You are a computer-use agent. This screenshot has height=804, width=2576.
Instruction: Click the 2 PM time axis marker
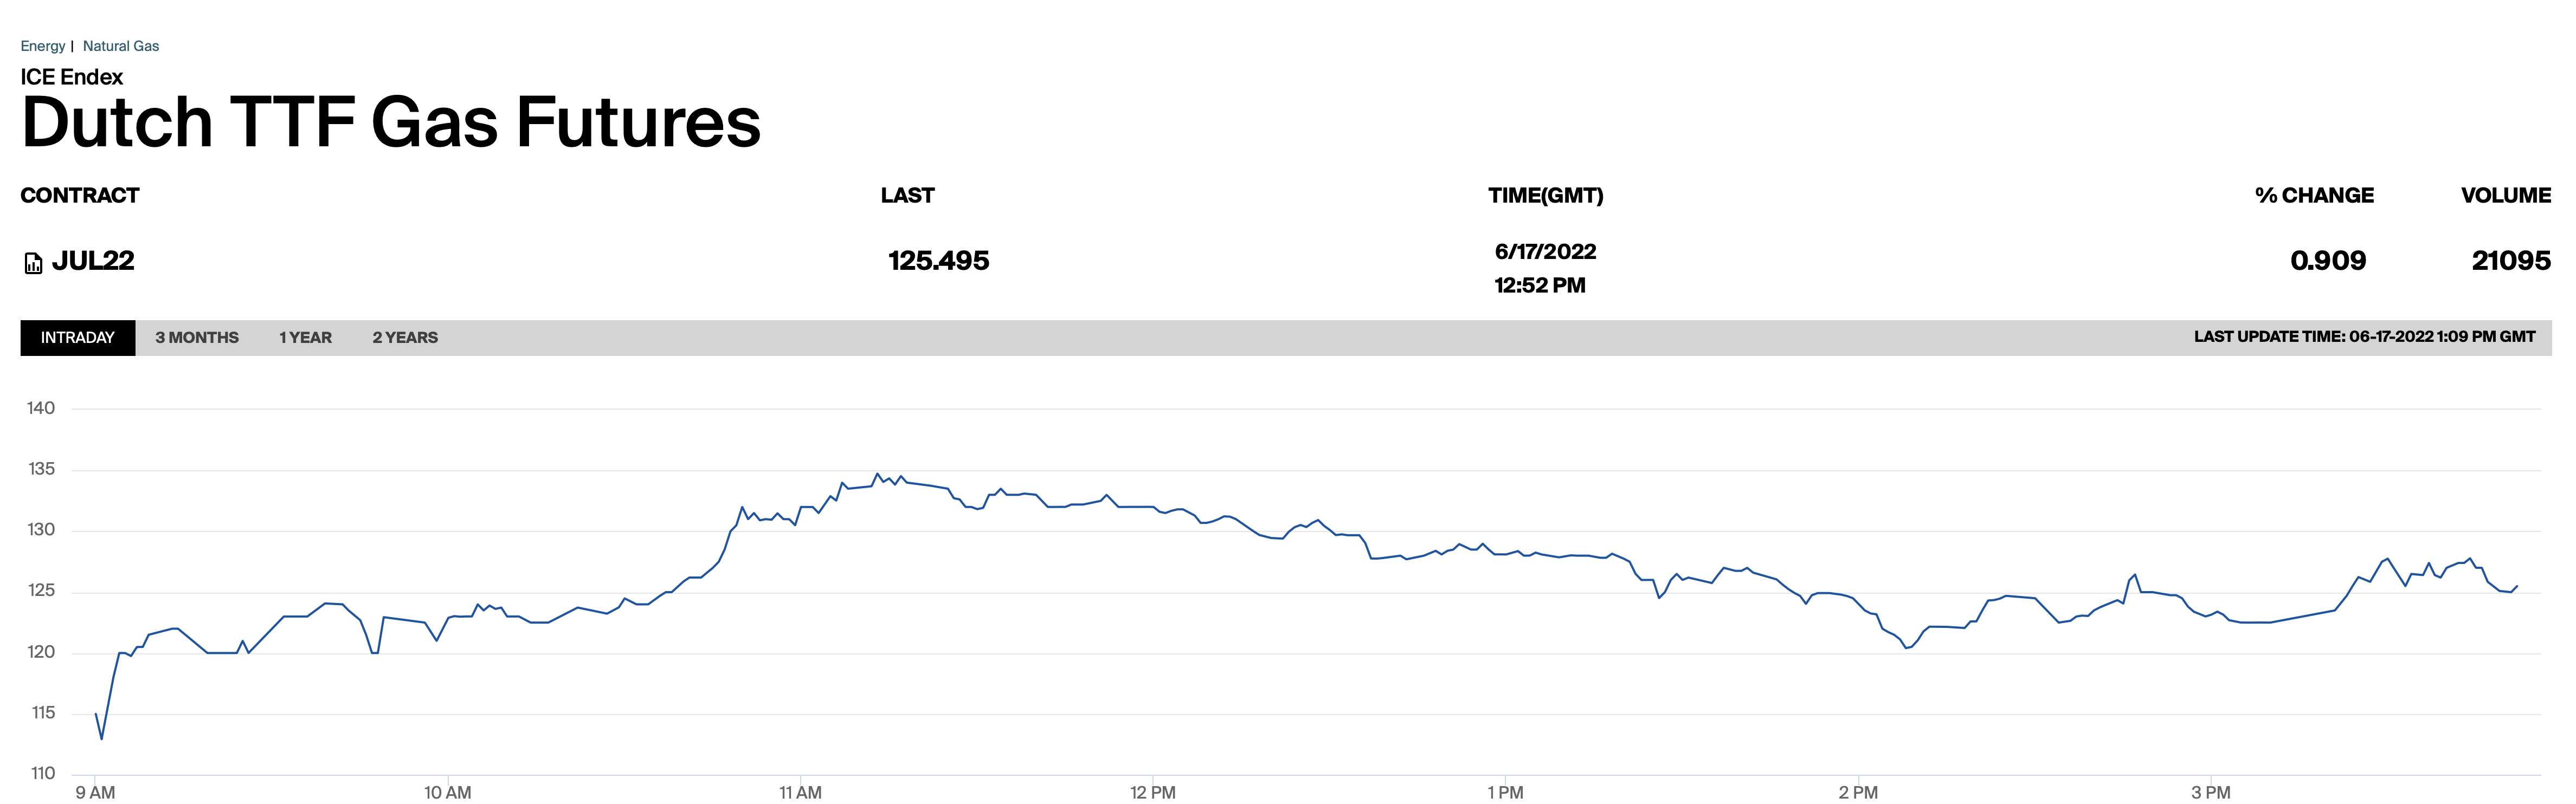(x=1857, y=792)
